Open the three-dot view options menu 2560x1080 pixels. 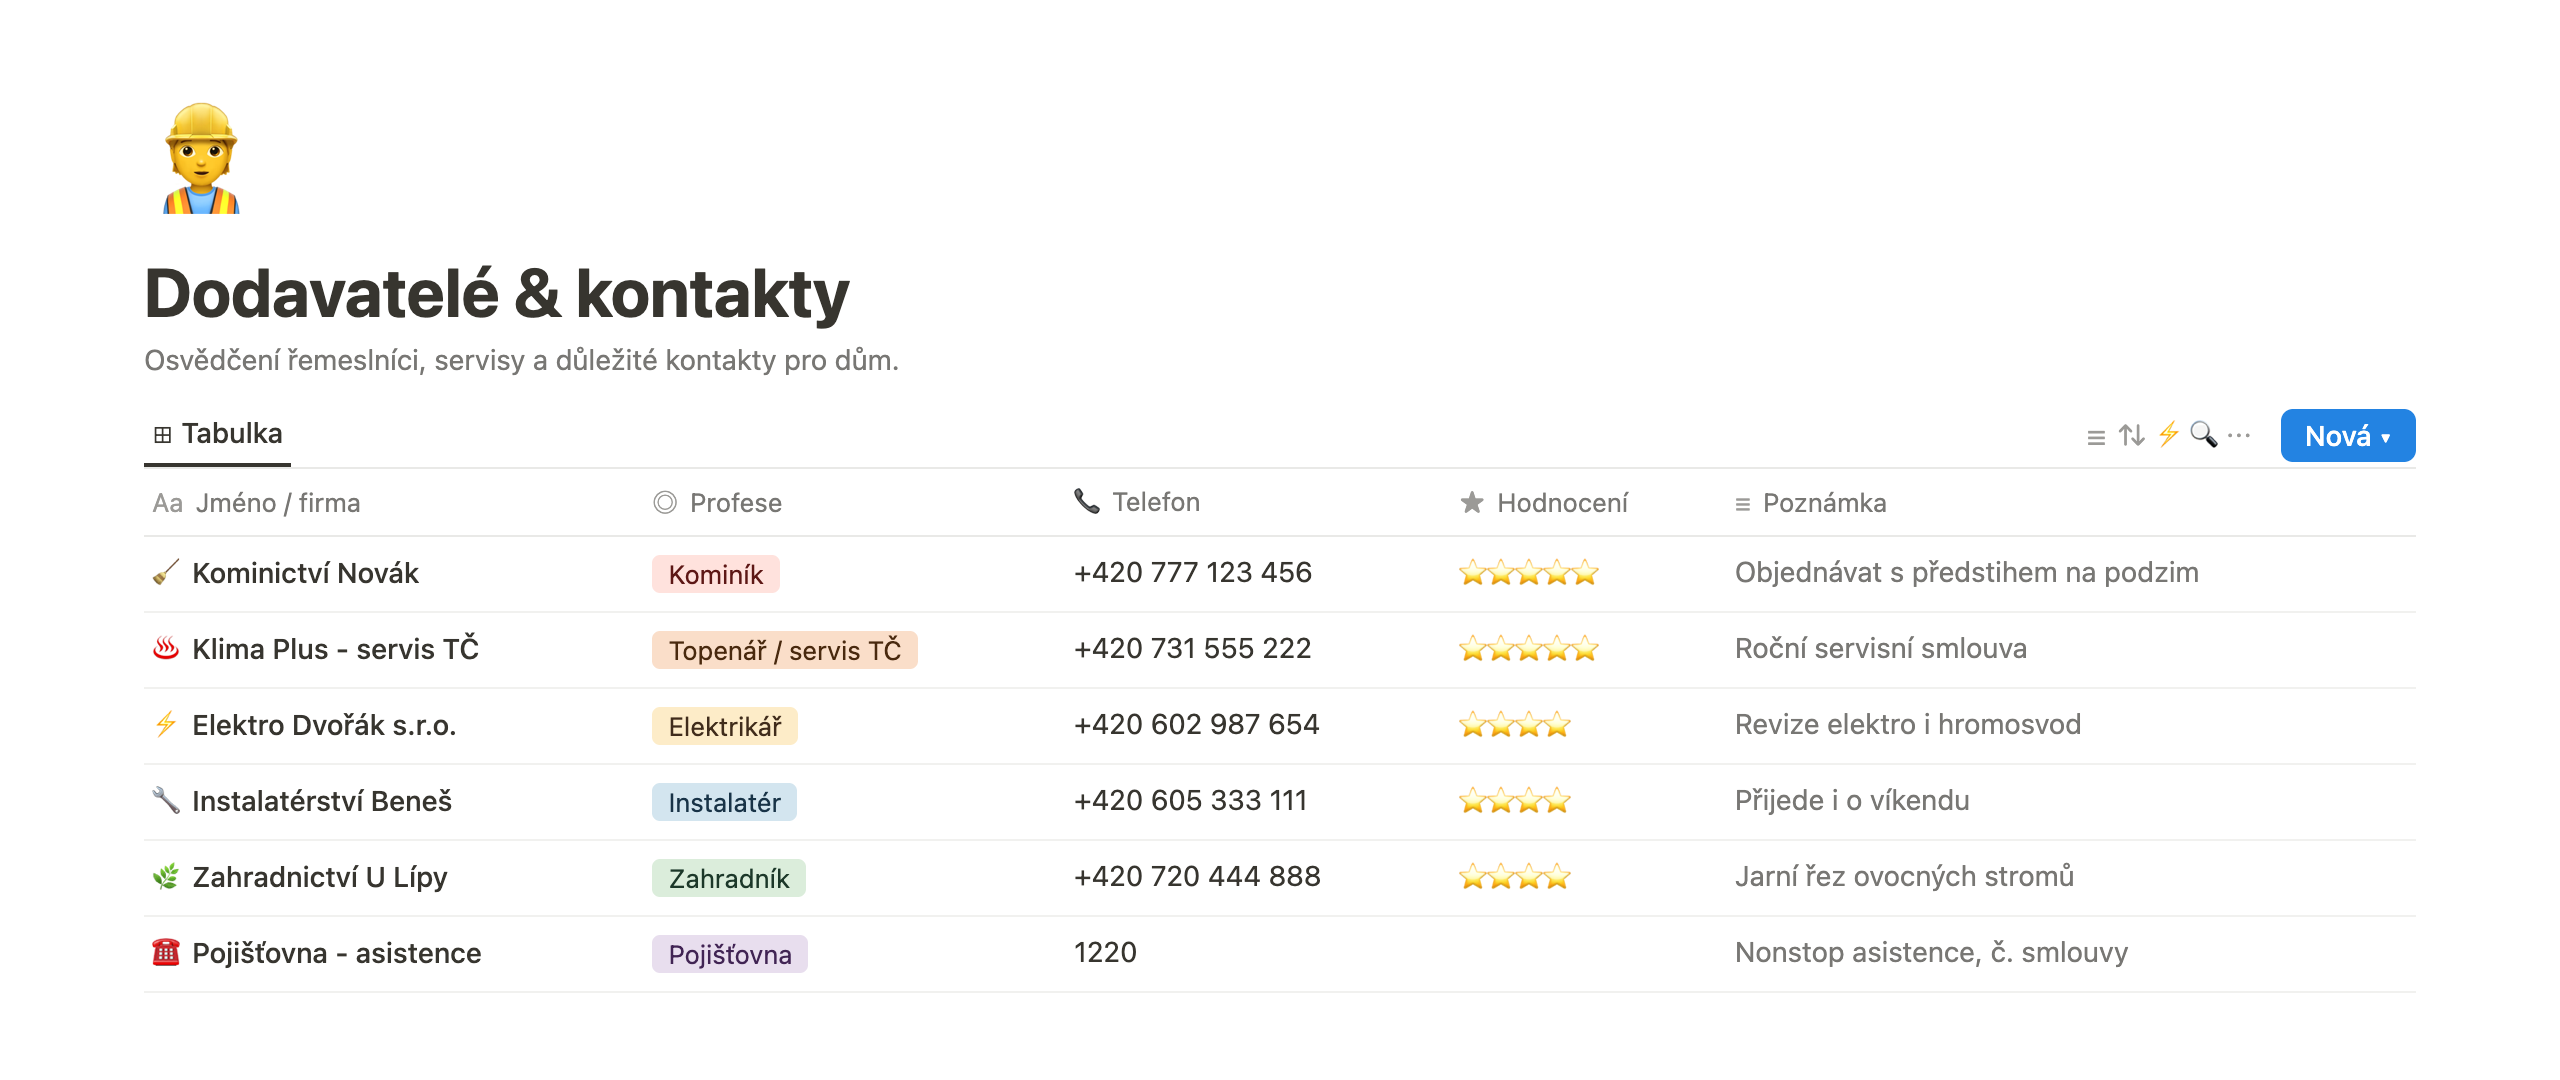(x=2239, y=435)
